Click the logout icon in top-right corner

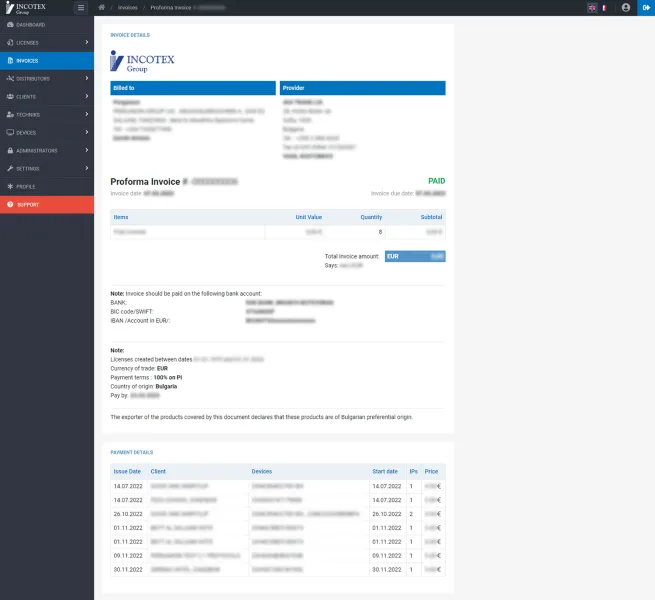pos(646,8)
